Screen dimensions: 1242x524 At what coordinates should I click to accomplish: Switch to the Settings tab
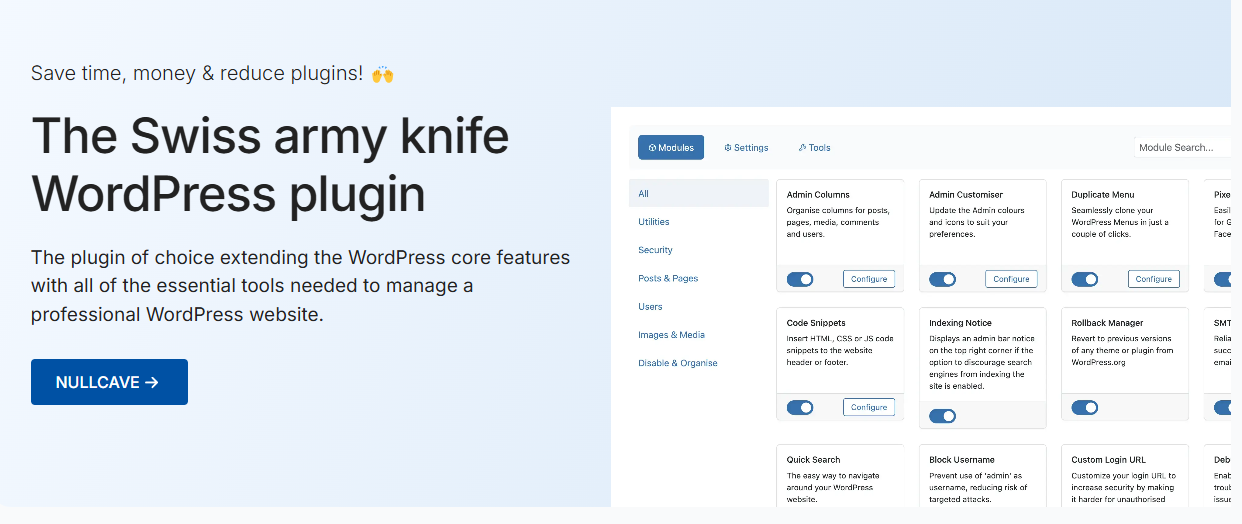coord(747,147)
